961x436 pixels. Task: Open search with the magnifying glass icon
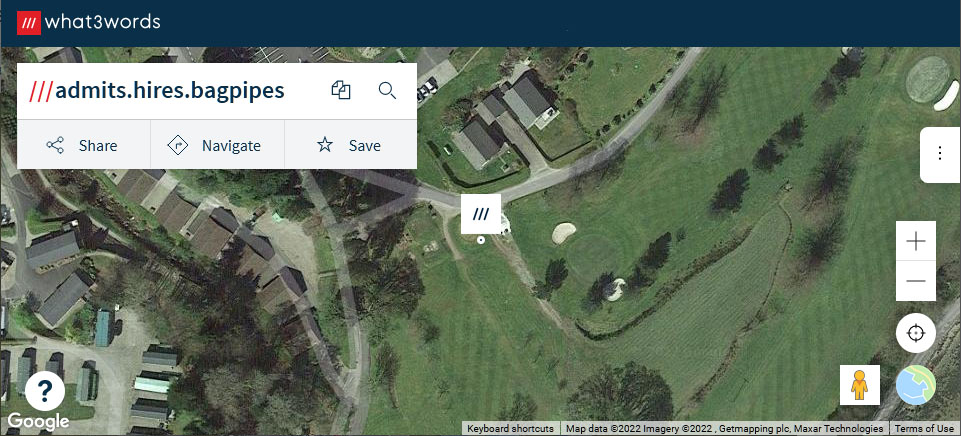click(387, 91)
